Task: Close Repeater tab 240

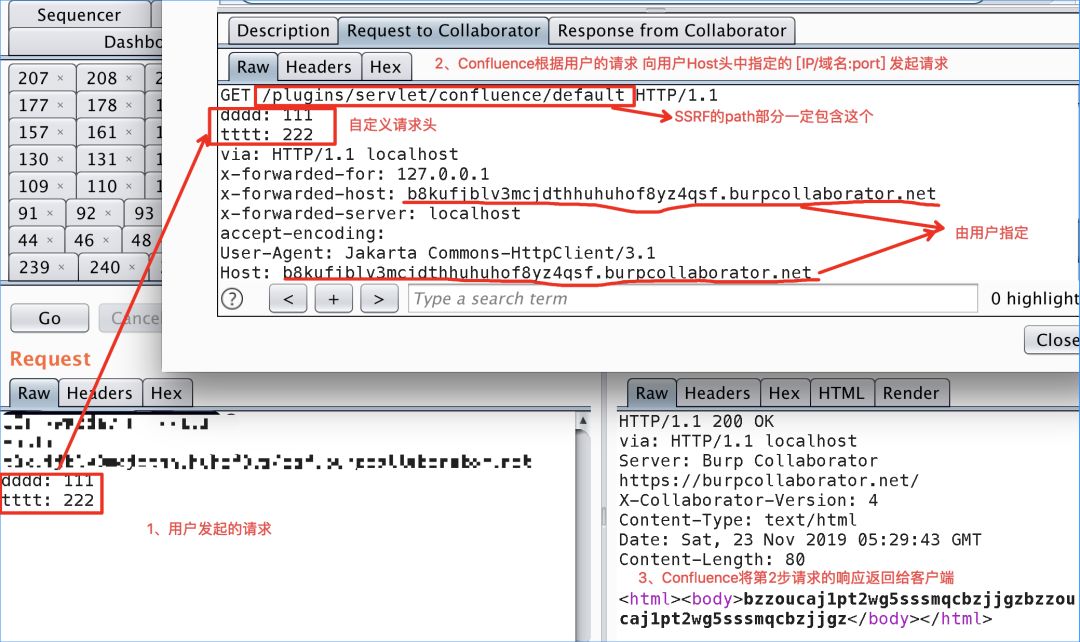Action: tap(132, 267)
